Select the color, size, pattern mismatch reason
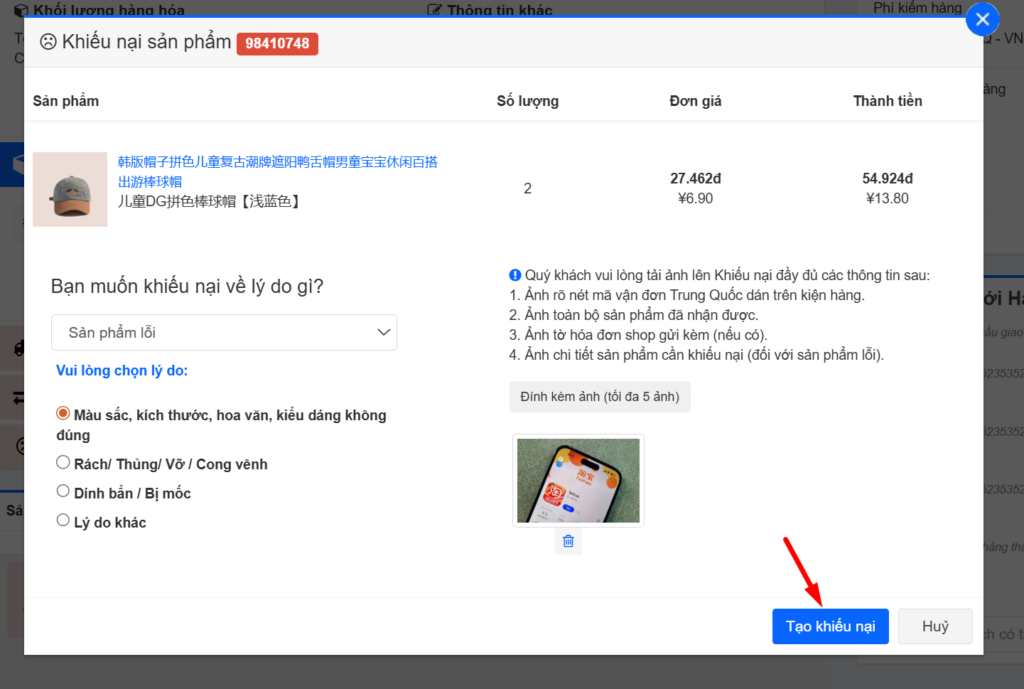 [63, 413]
